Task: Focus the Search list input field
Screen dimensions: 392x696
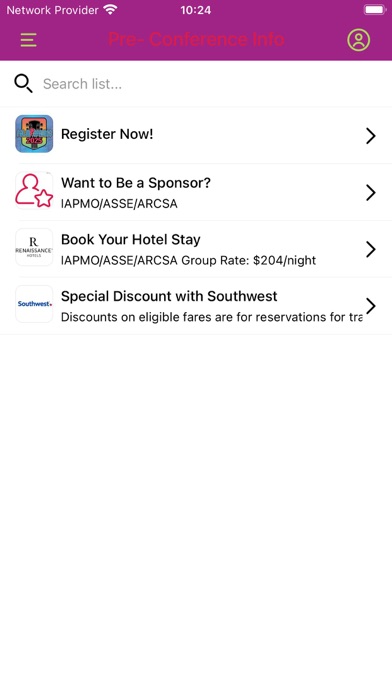Action: tap(211, 84)
